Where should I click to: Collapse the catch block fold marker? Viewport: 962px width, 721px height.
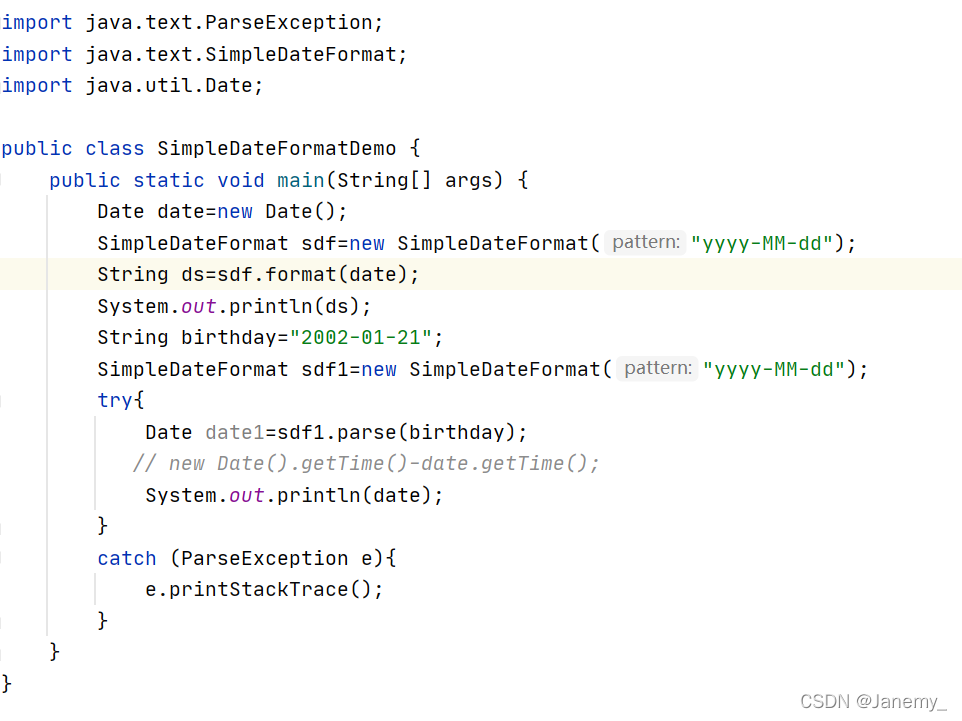1,558
